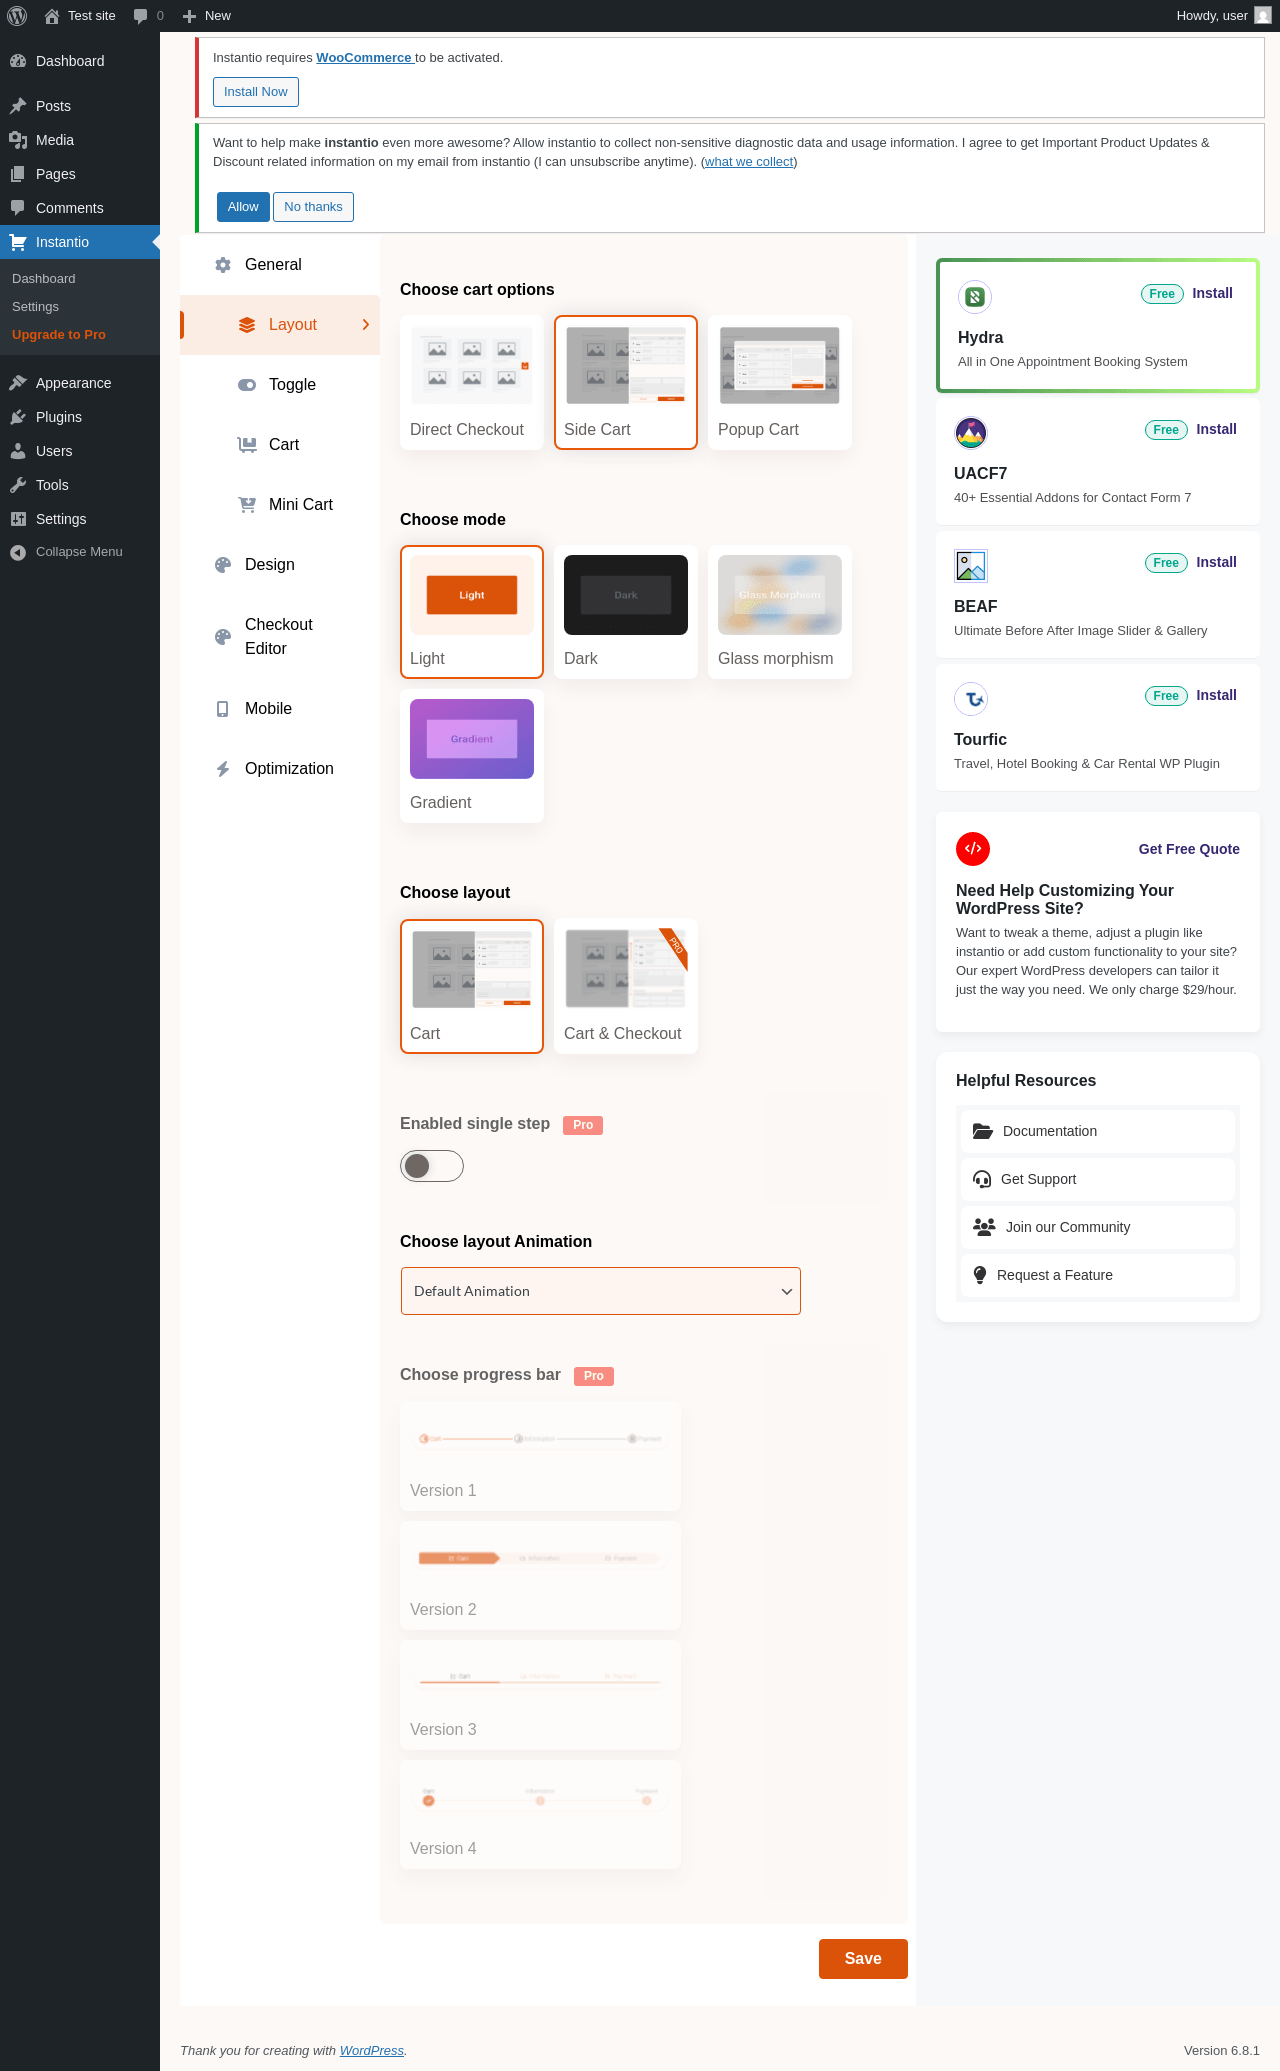The image size is (1280, 2071).
Task: Click Get Free Quote link
Action: (1189, 849)
